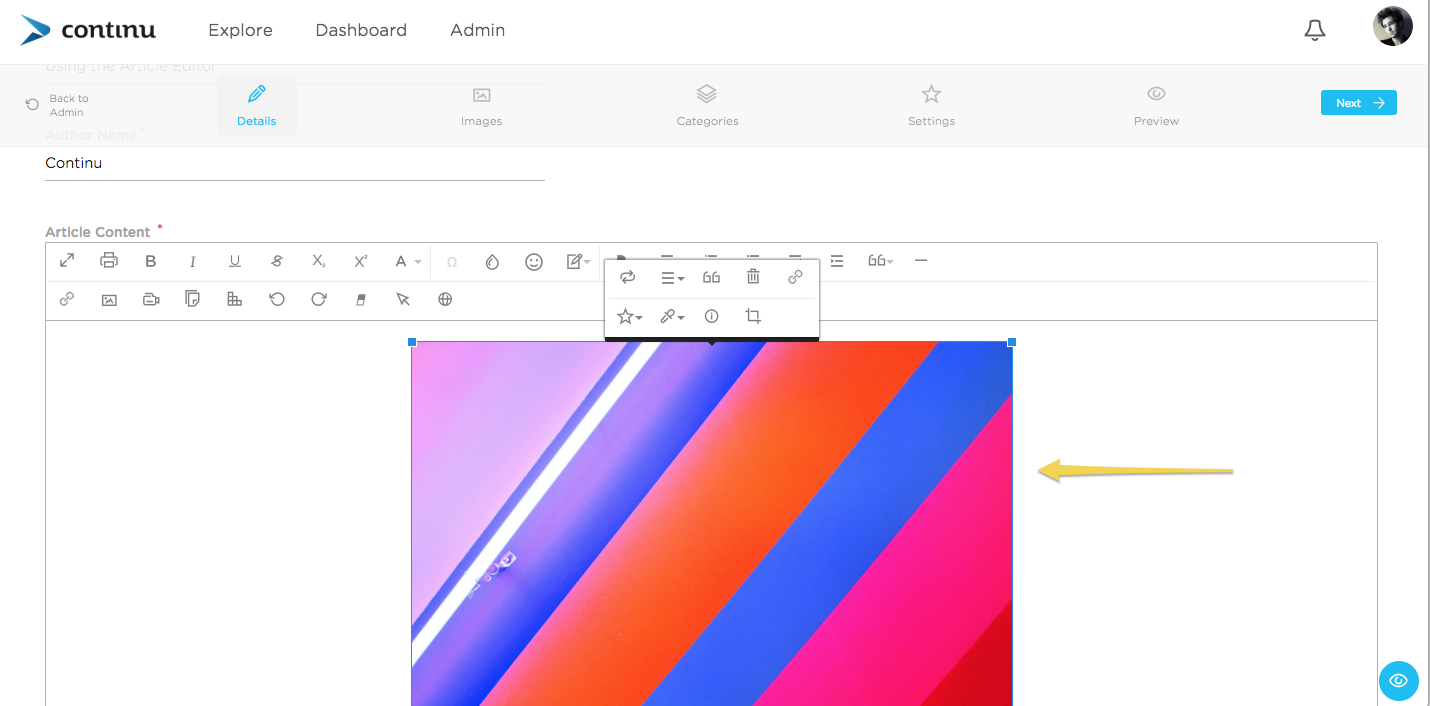This screenshot has width=1430, height=706.
Task: Click Back to Admin
Action: [58, 105]
